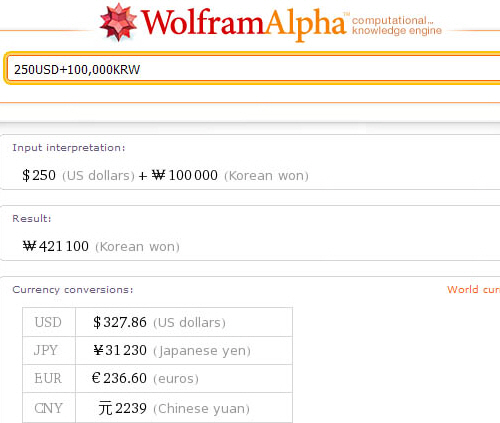The image size is (500, 423).
Task: Select the 'Input interpretation:' label
Action: pyautogui.click(x=69, y=147)
